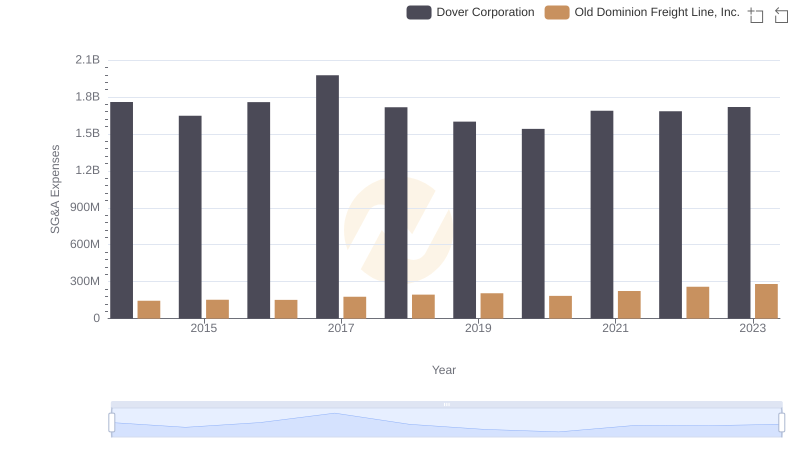
Task: Click the Dover Corporation dark legend swatch
Action: [x=419, y=12]
